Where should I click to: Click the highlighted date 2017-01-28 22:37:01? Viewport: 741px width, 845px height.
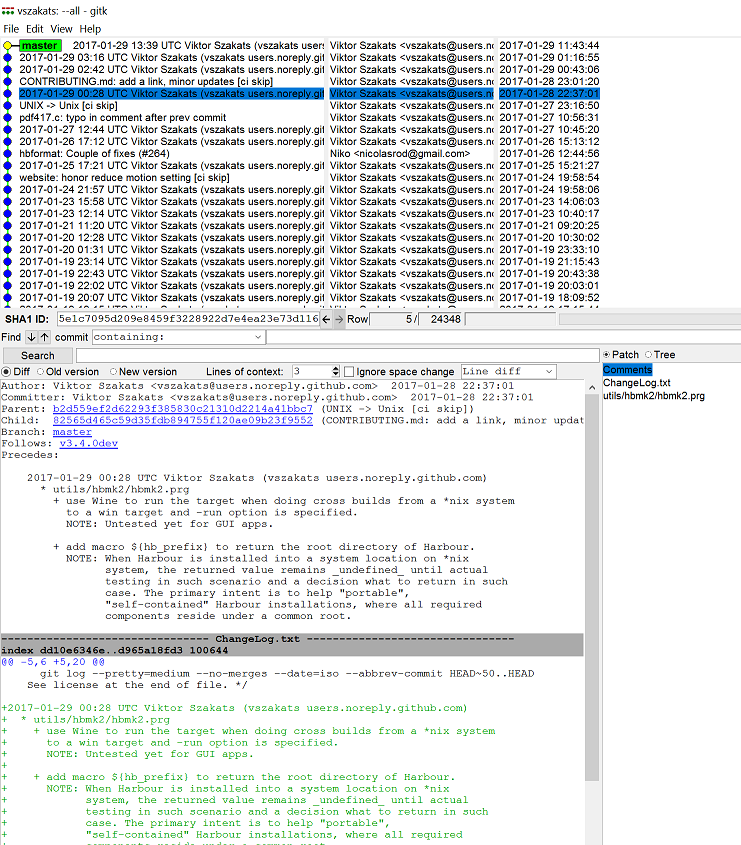[x=549, y=94]
